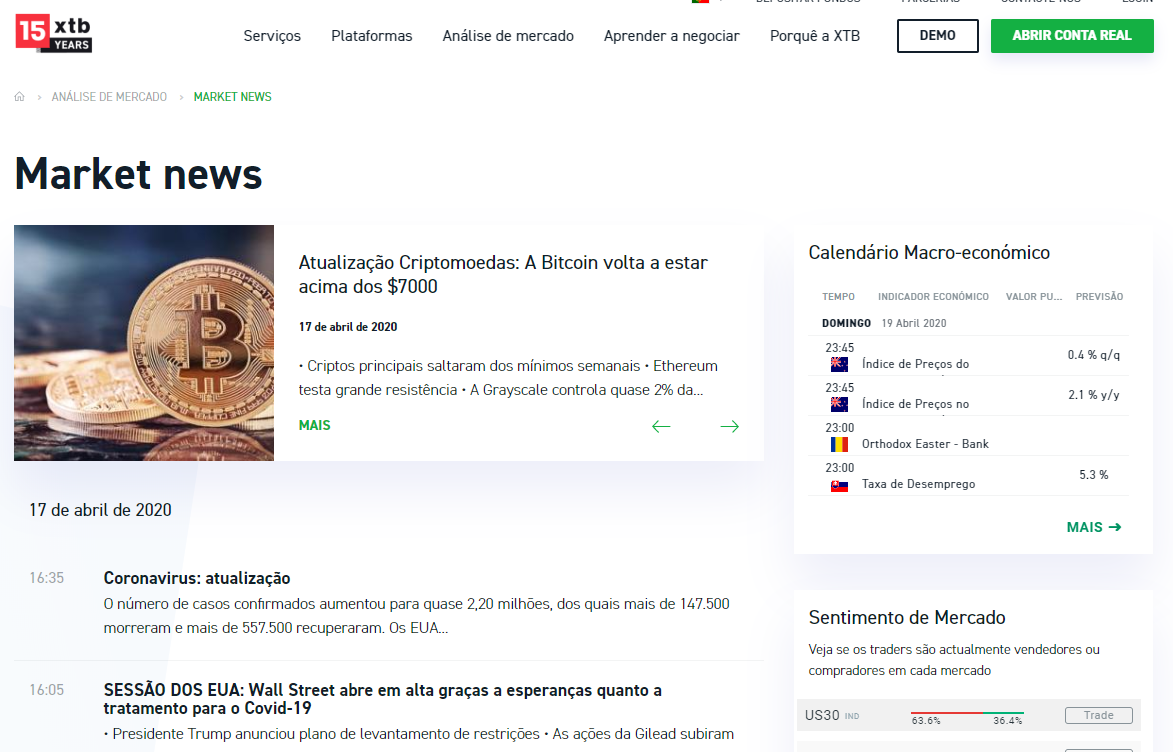Click the Romanian flag beside Orthodox Easter
The image size is (1173, 752).
click(x=839, y=444)
